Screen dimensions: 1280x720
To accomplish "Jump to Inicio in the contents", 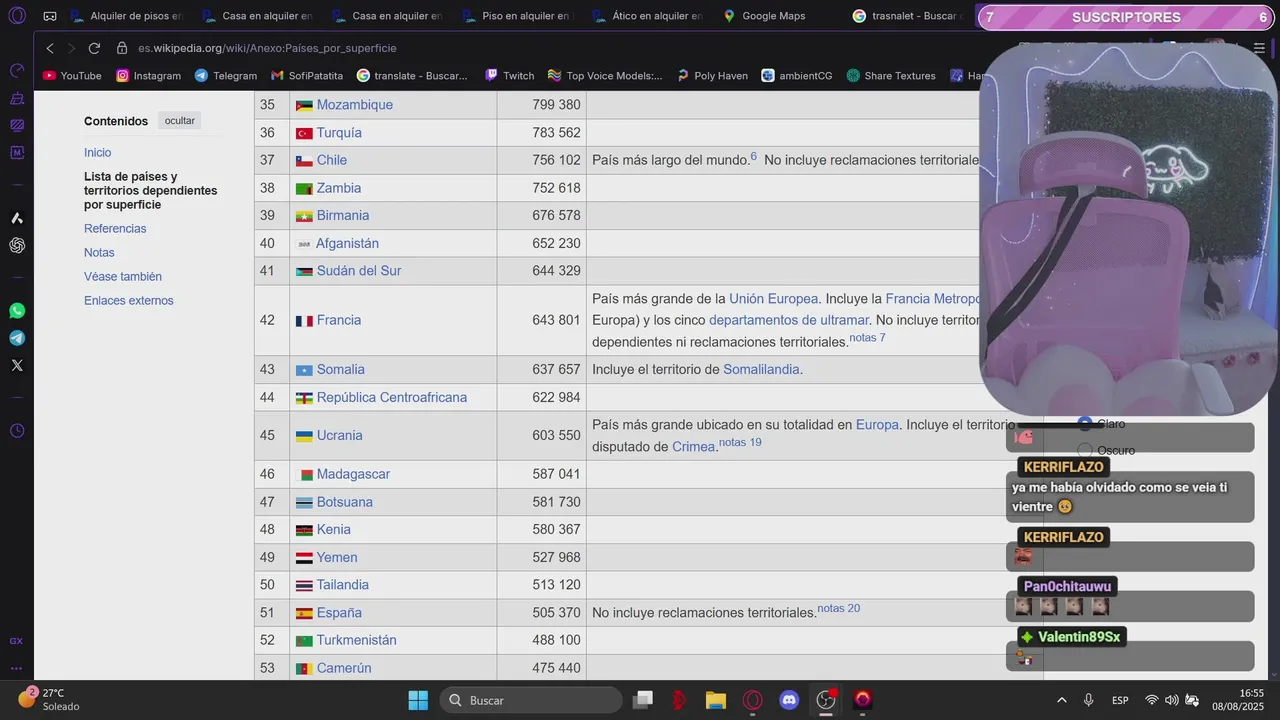I will (98, 153).
